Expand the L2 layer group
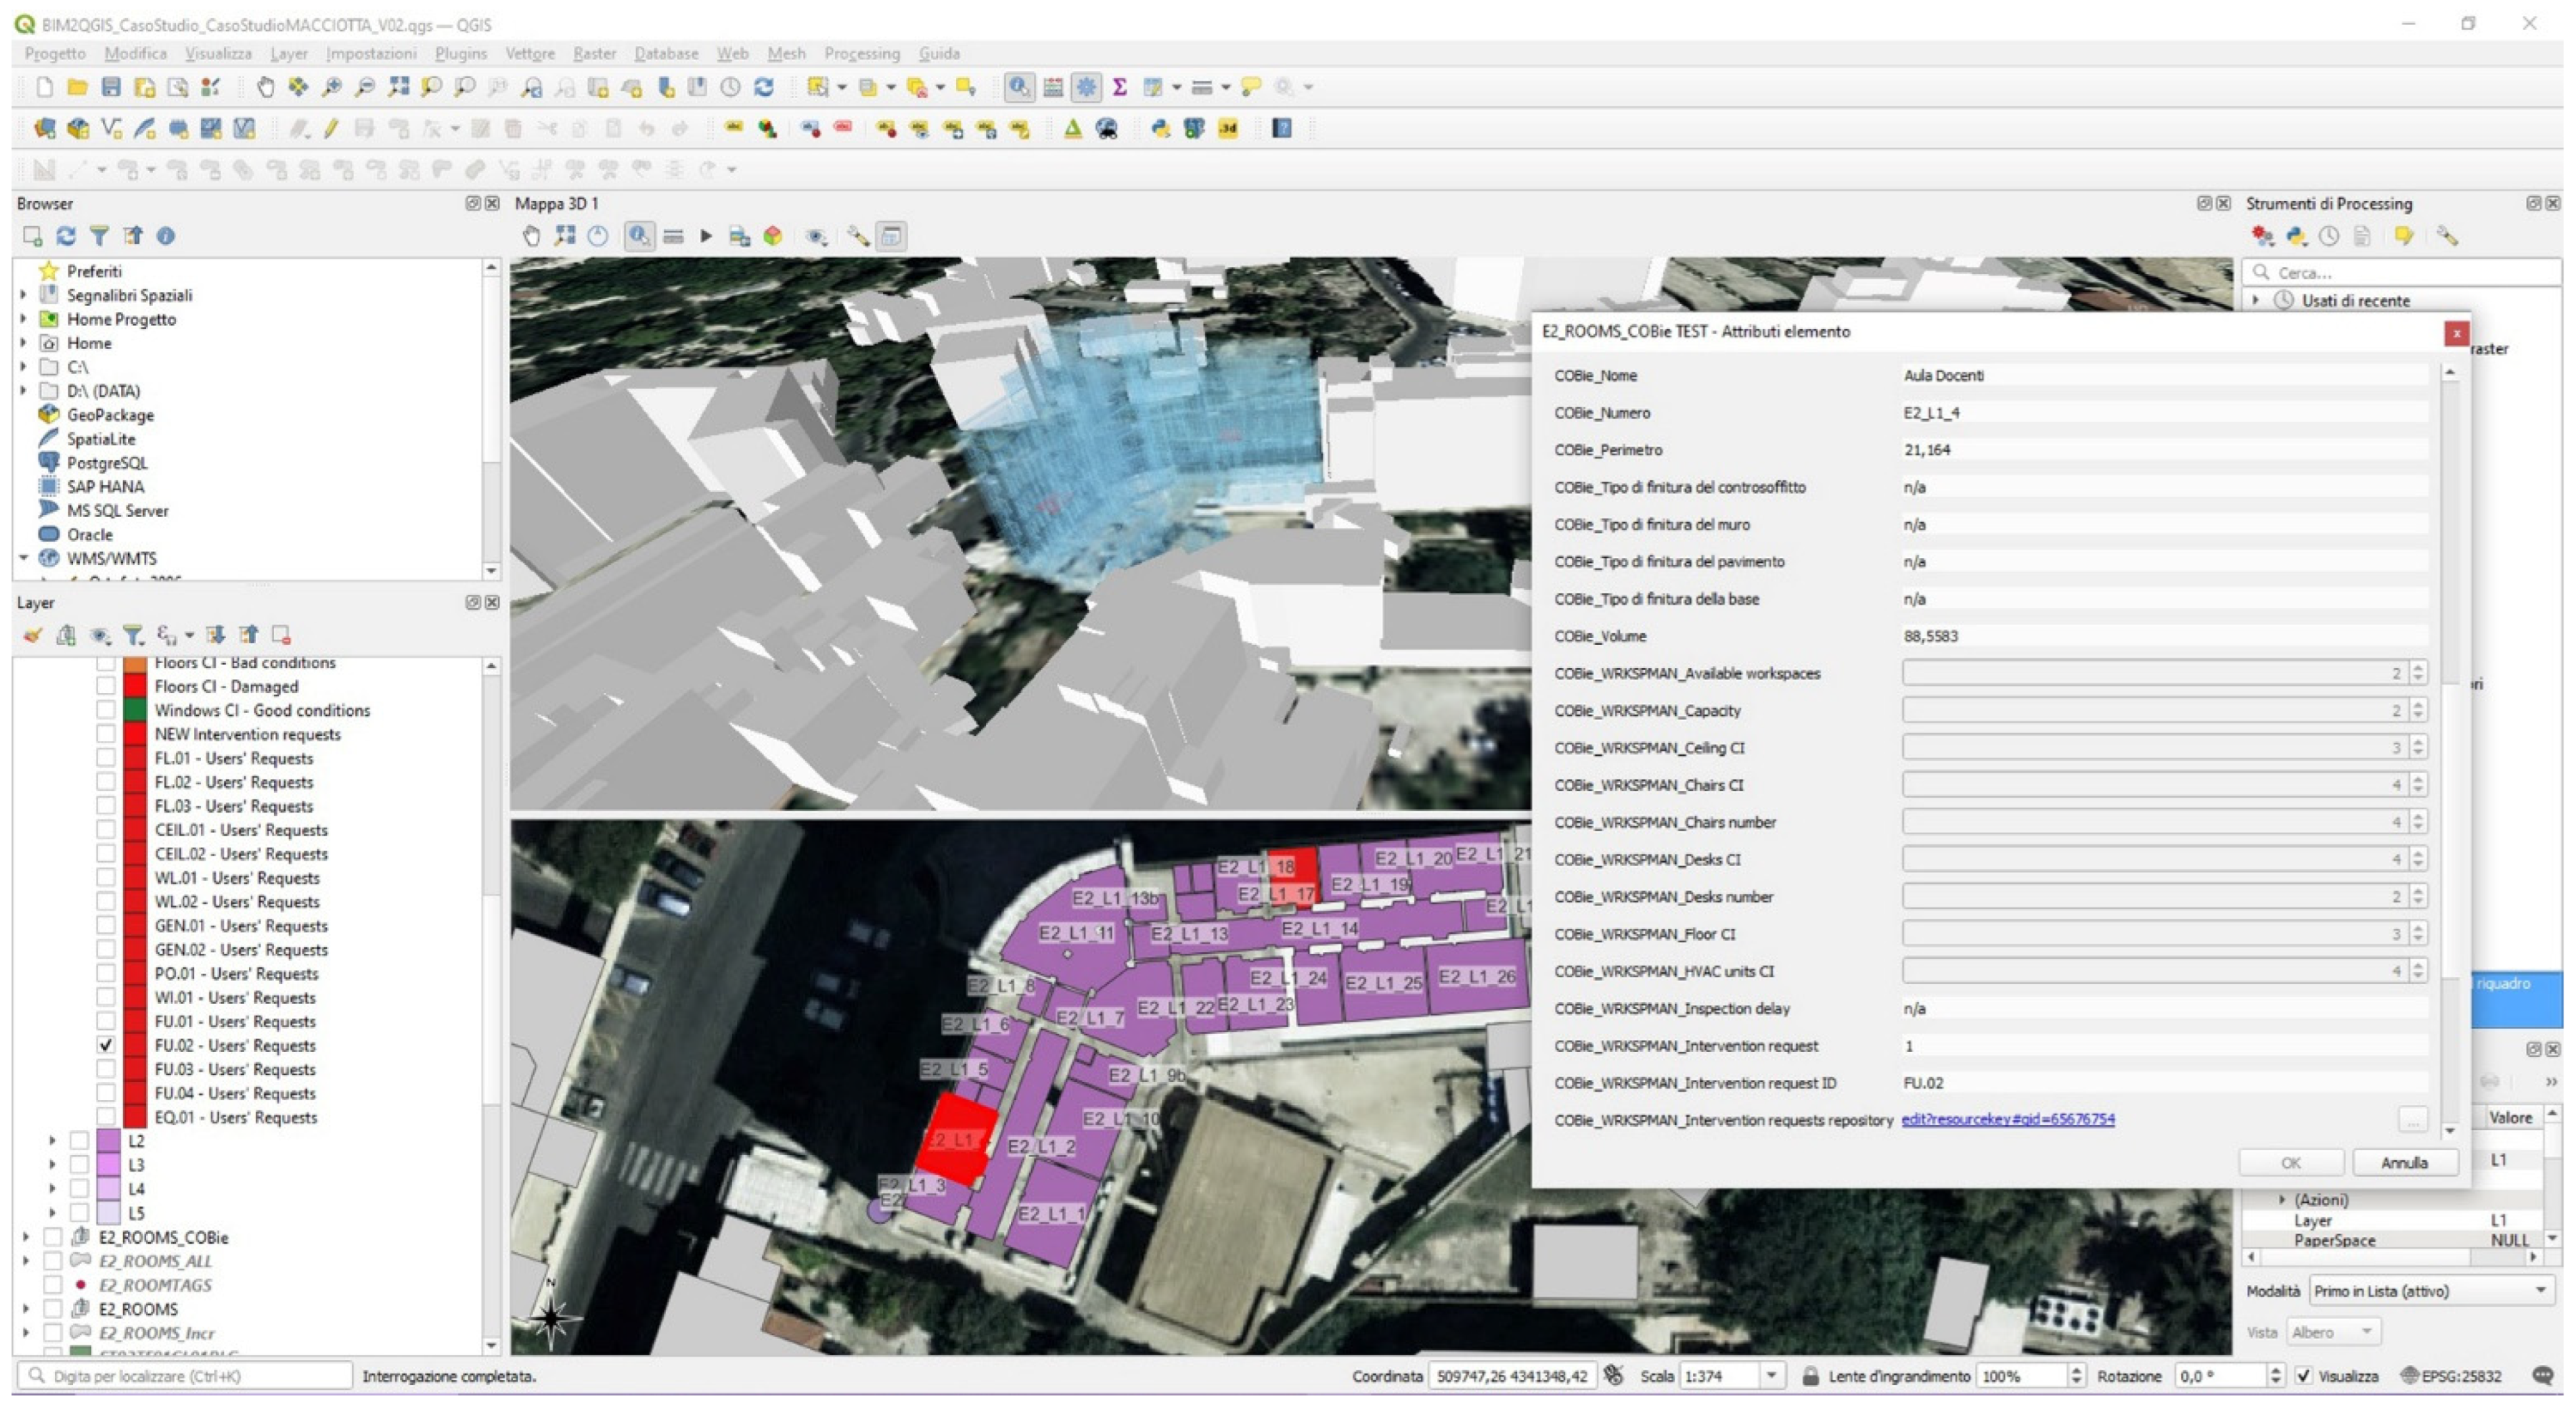The width and height of the screenshot is (2576, 1404). [x=52, y=1140]
